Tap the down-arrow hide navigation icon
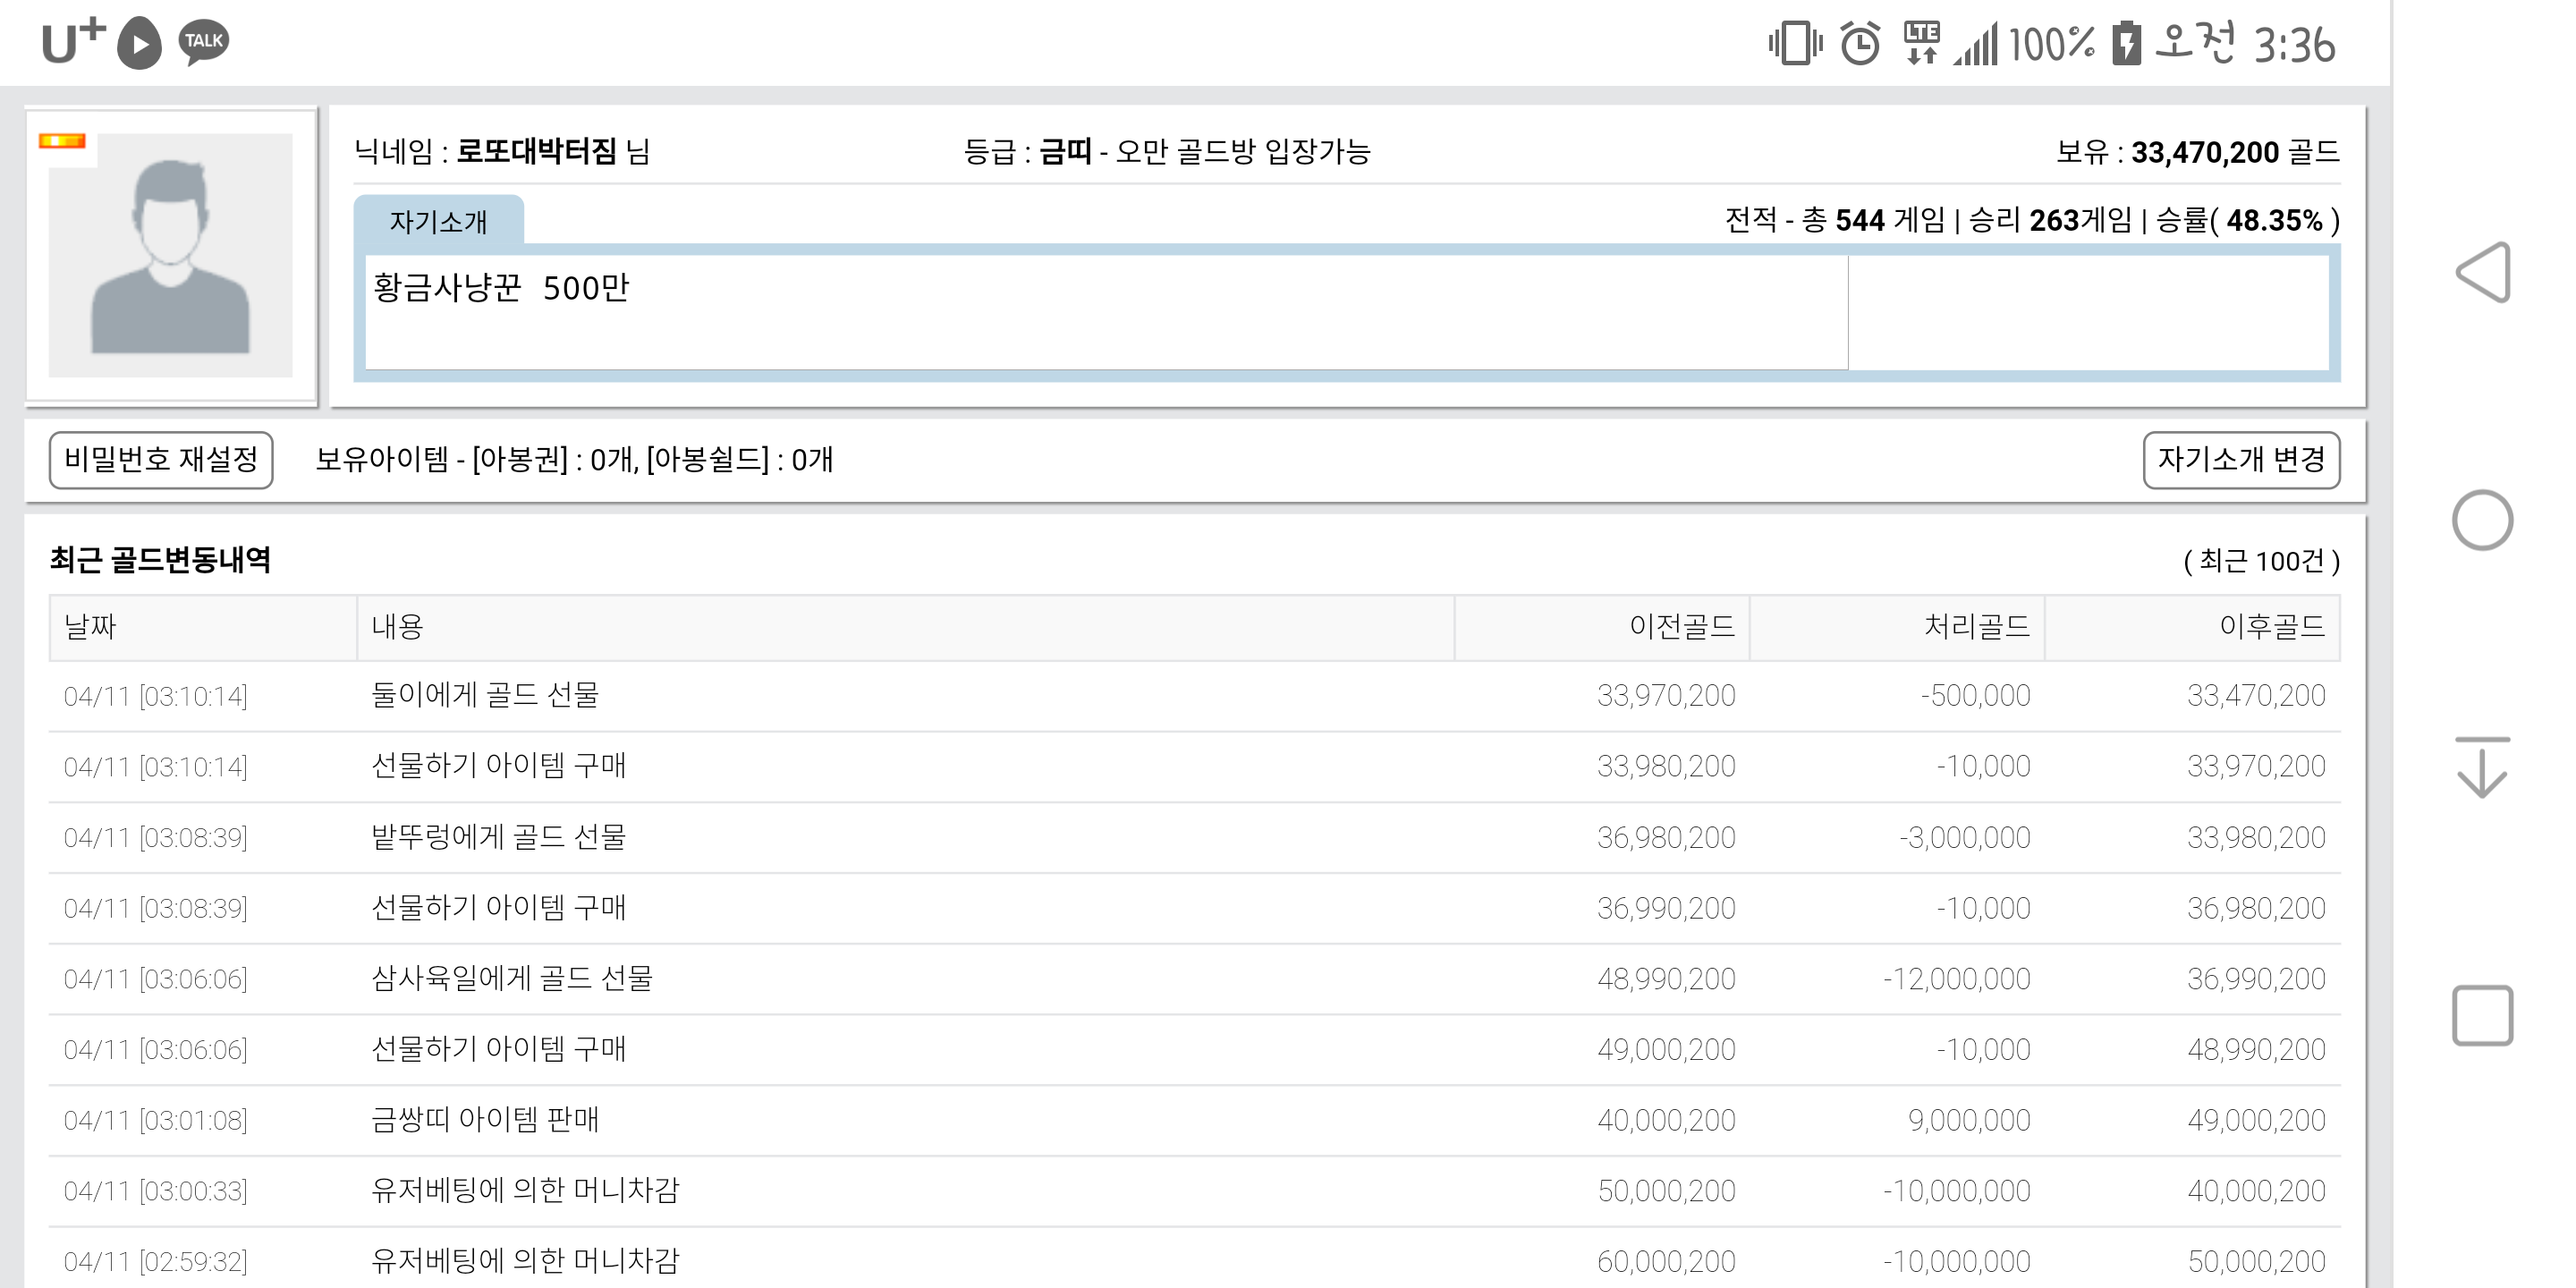The image size is (2576, 1288). point(2482,768)
